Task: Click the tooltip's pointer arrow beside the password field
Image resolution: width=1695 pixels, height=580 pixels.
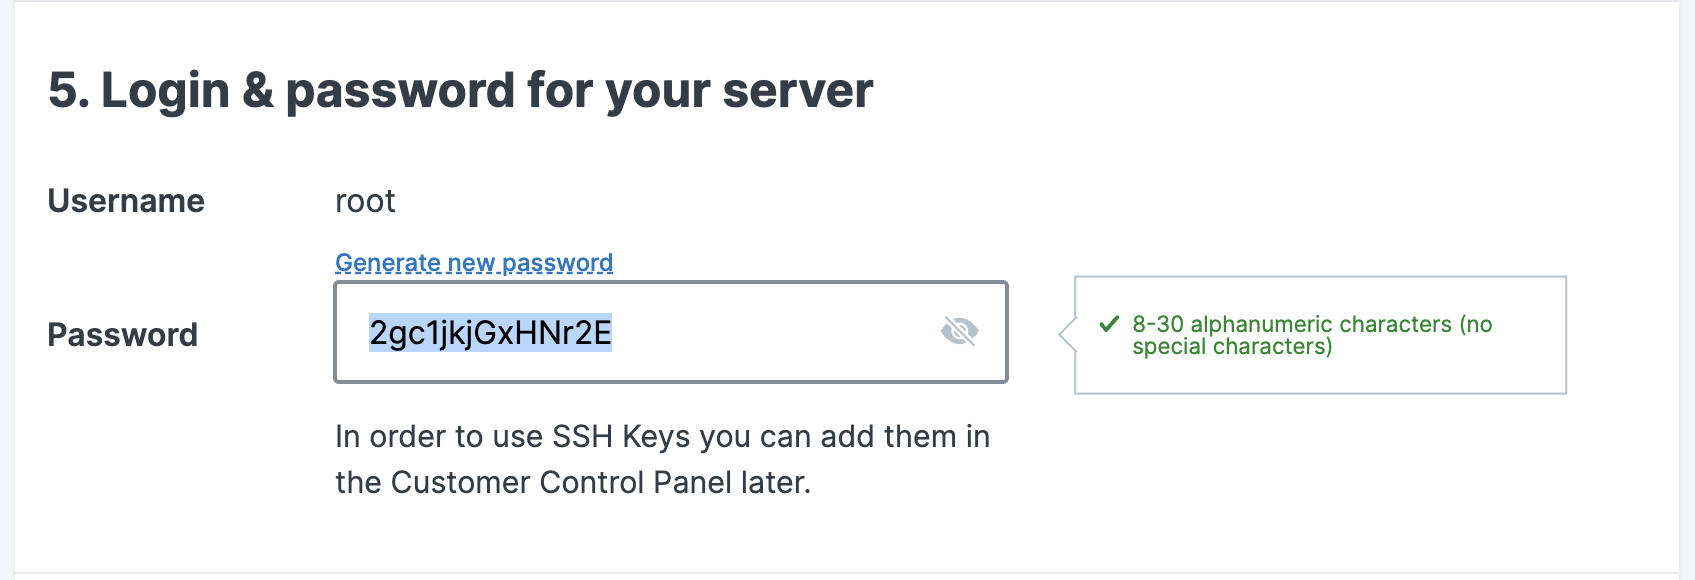Action: click(x=1067, y=335)
